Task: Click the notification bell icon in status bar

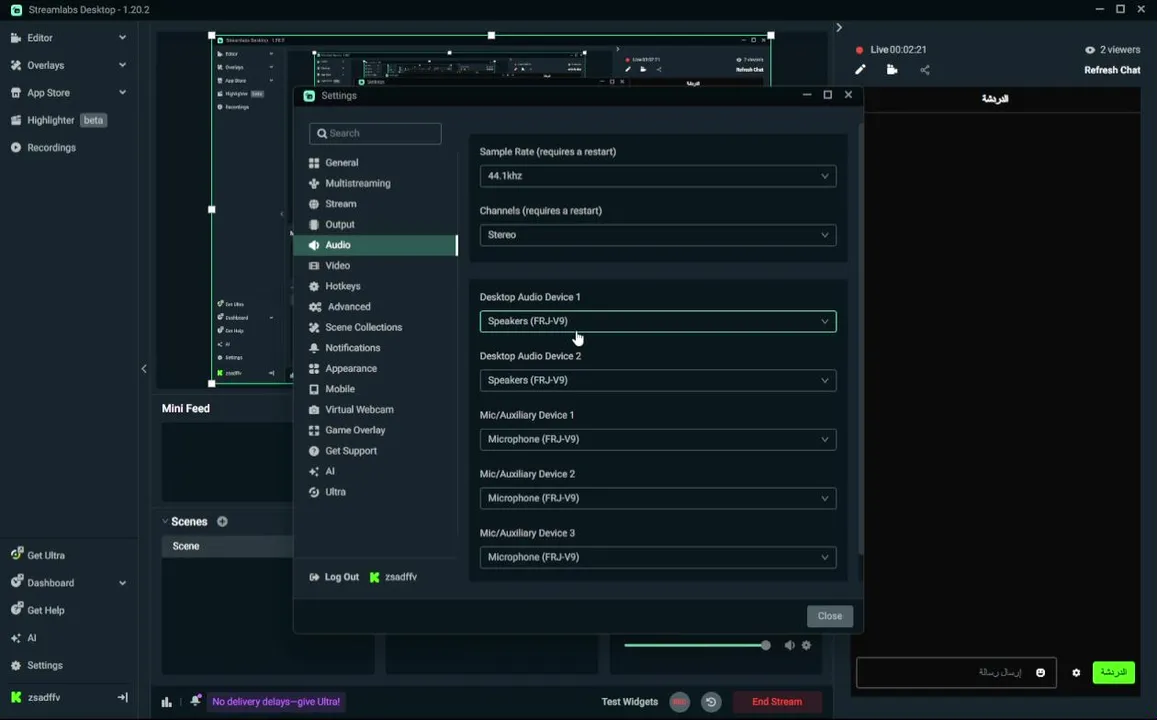Action: [x=195, y=701]
